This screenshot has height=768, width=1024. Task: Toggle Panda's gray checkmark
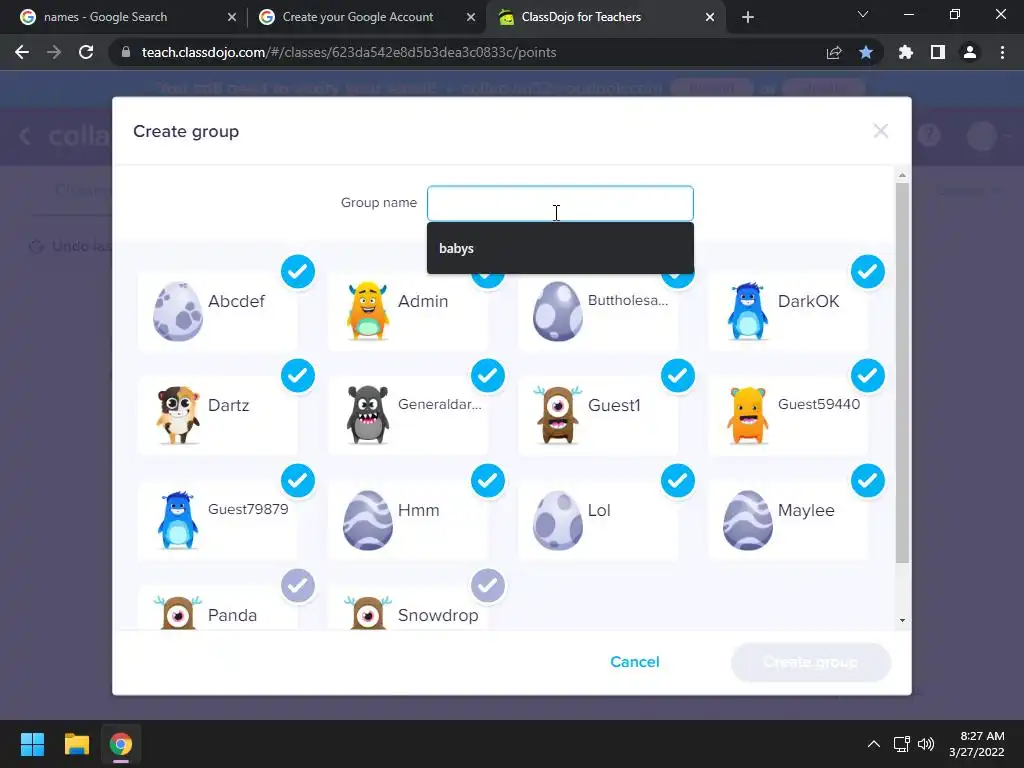coord(298,585)
